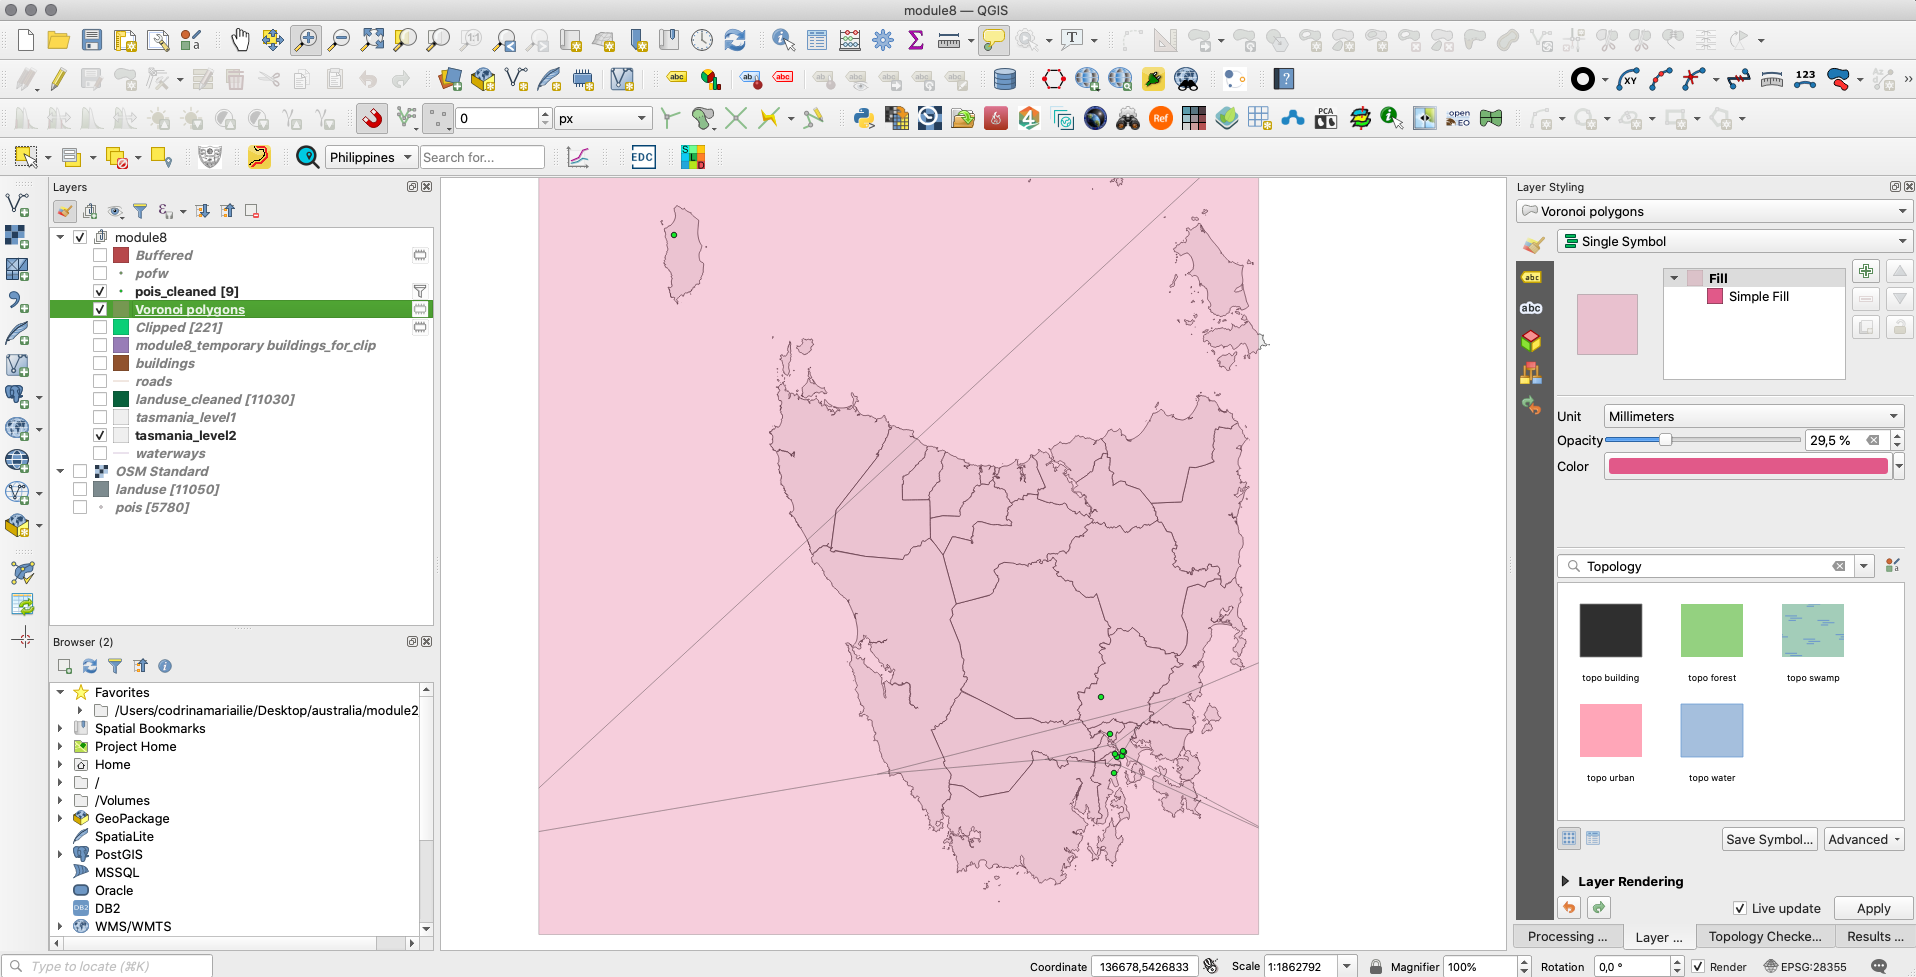Select PostGIS in the Browser tree
This screenshot has height=977, width=1916.
pos(118,854)
